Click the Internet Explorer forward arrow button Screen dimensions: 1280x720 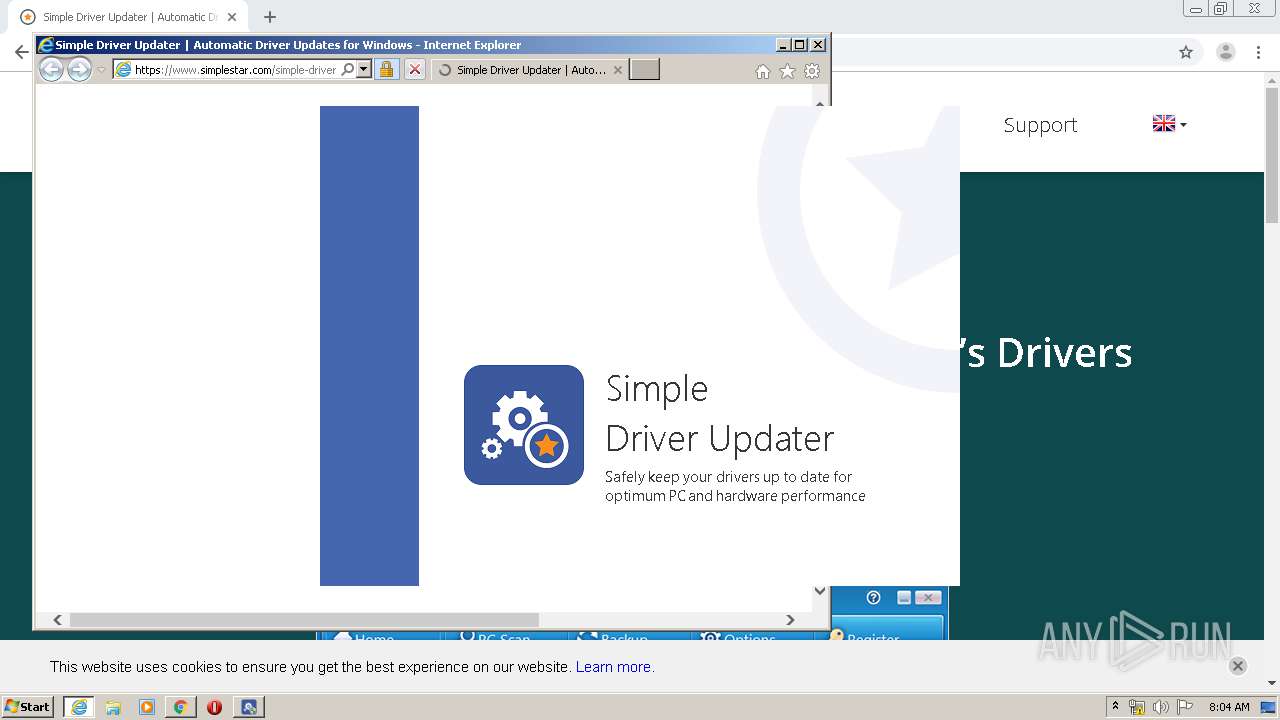79,70
